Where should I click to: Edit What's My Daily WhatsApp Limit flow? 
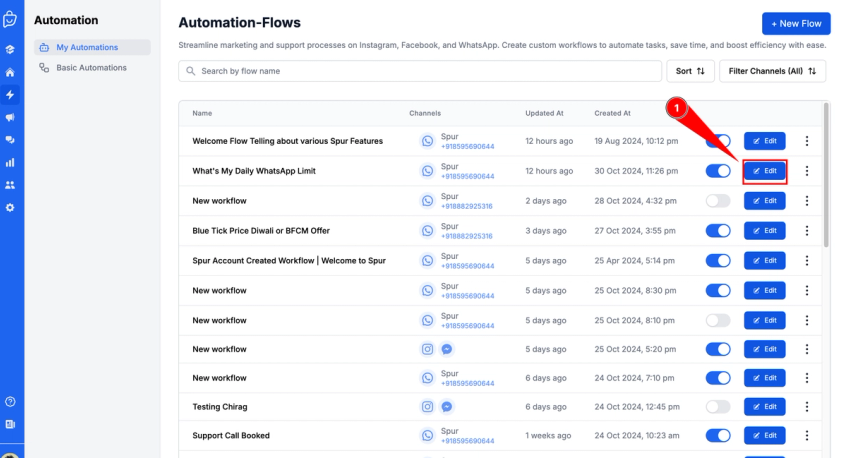tap(765, 171)
